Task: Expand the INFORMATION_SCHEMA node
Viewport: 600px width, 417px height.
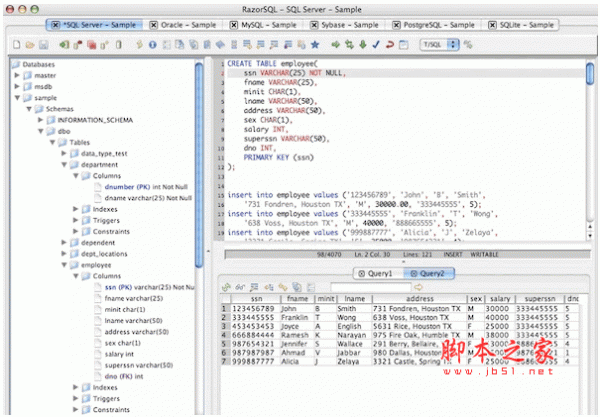Action: [40, 119]
